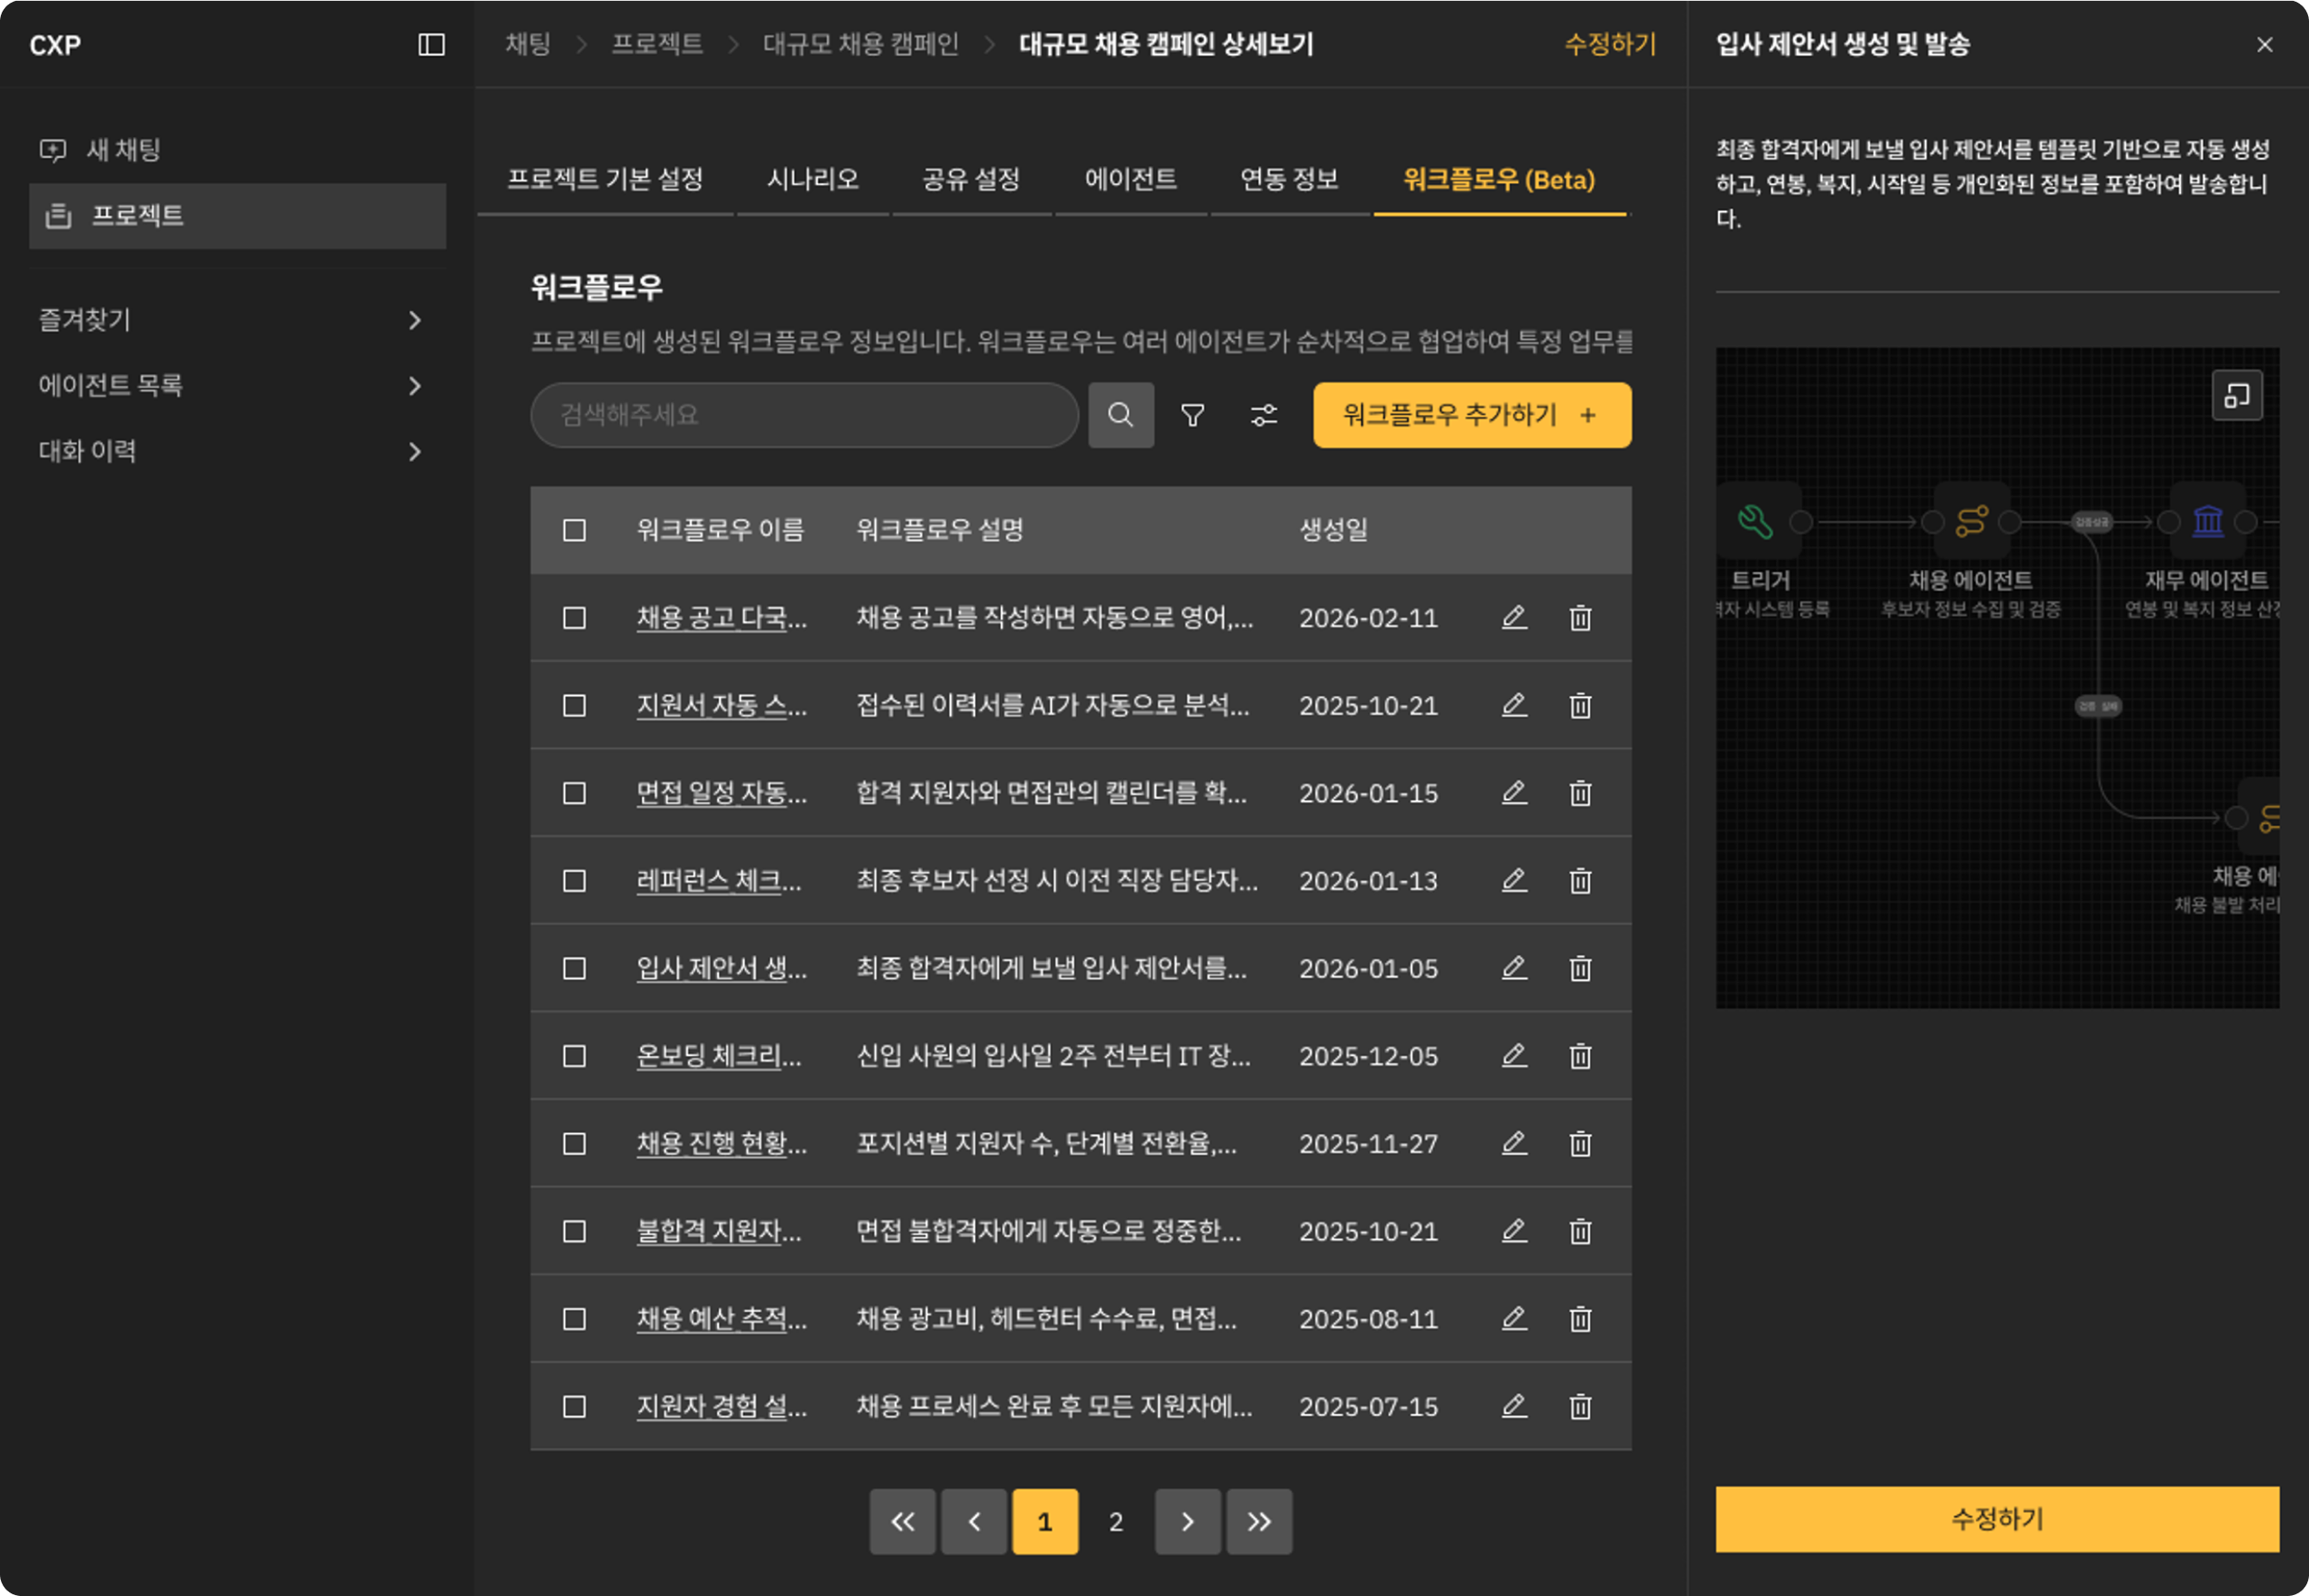The width and height of the screenshot is (2309, 1596).
Task: Edit the 입사 제안서 생 workflow row
Action: click(1514, 968)
